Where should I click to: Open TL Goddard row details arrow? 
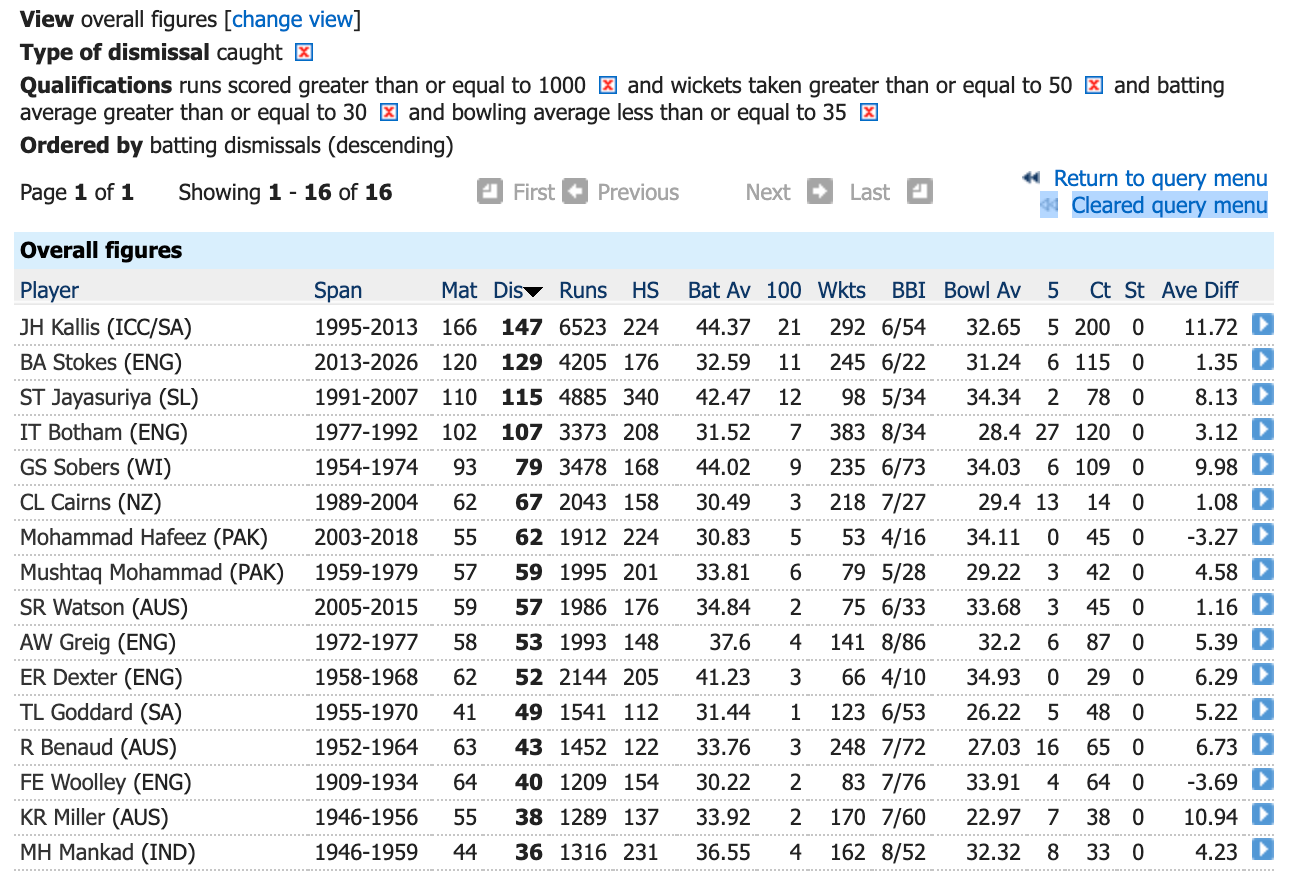(x=1263, y=709)
